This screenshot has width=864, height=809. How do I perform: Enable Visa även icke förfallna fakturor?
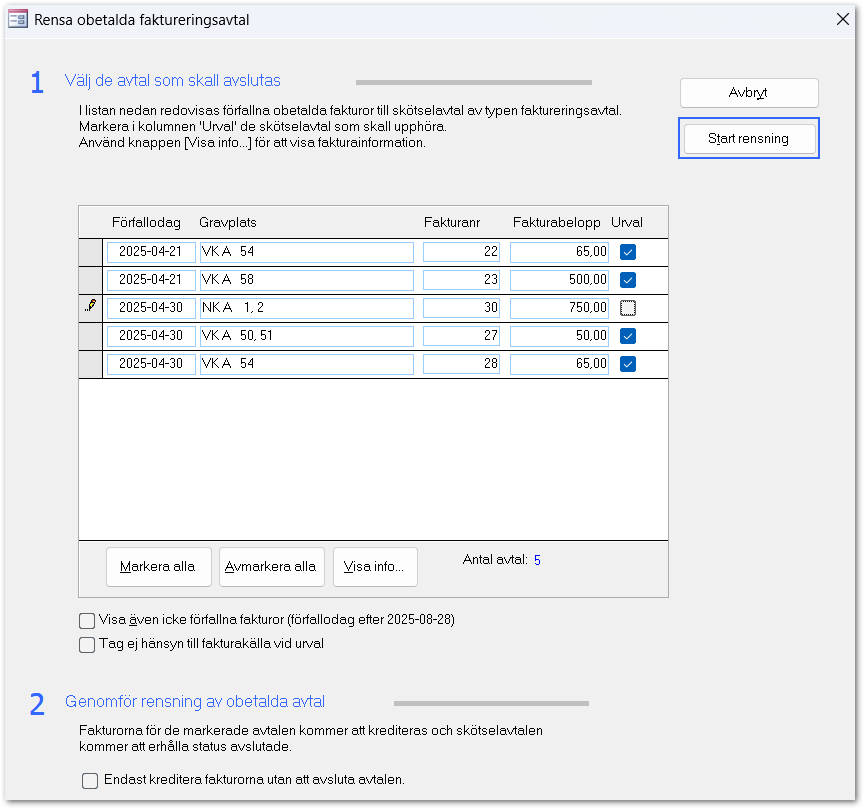[x=87, y=620]
